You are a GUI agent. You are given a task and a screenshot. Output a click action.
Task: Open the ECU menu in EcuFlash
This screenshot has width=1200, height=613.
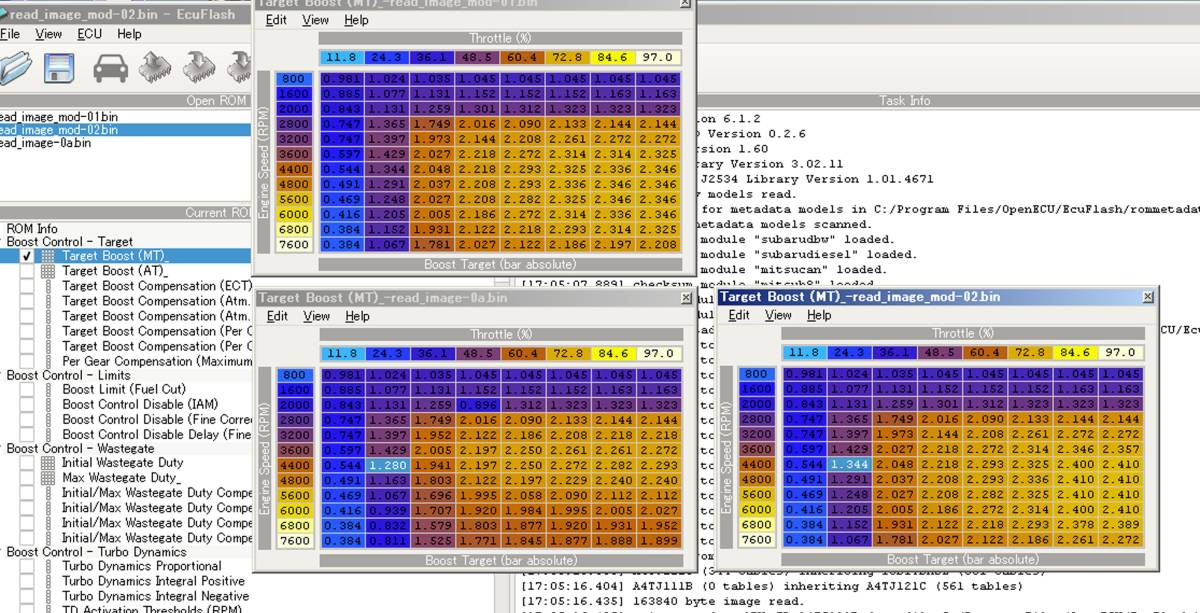[89, 34]
